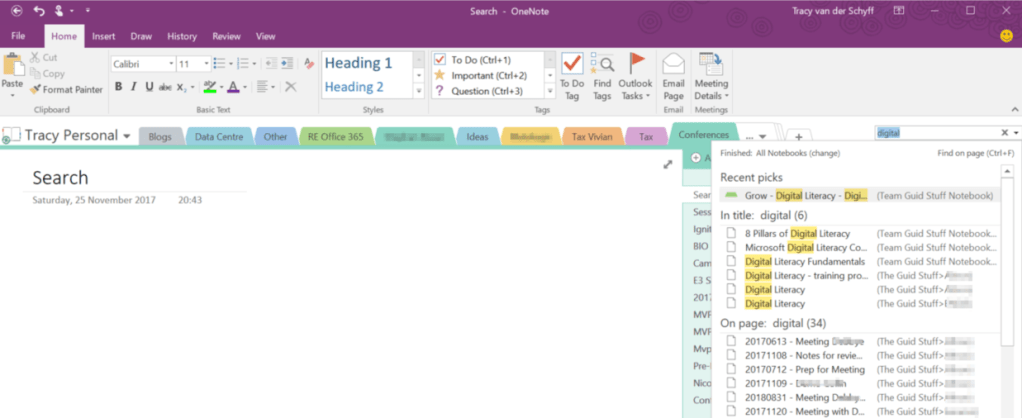Underline the selected text
Viewport: 1022px width, 418px height.
[x=149, y=87]
